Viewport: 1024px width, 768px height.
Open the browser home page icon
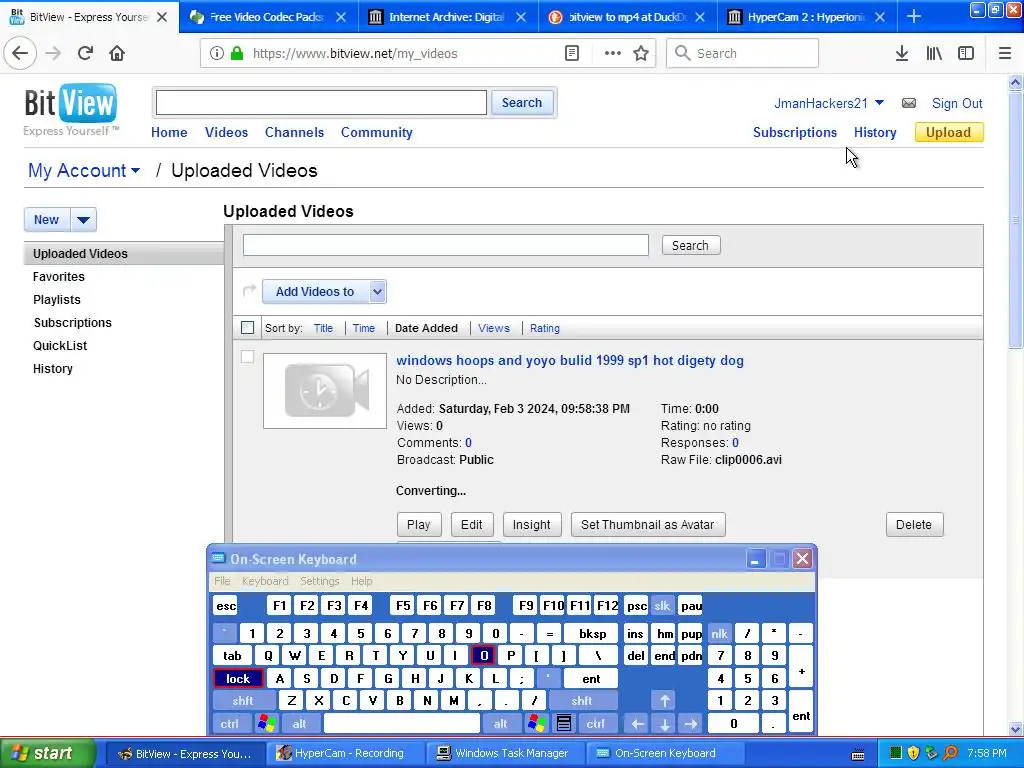pyautogui.click(x=117, y=54)
